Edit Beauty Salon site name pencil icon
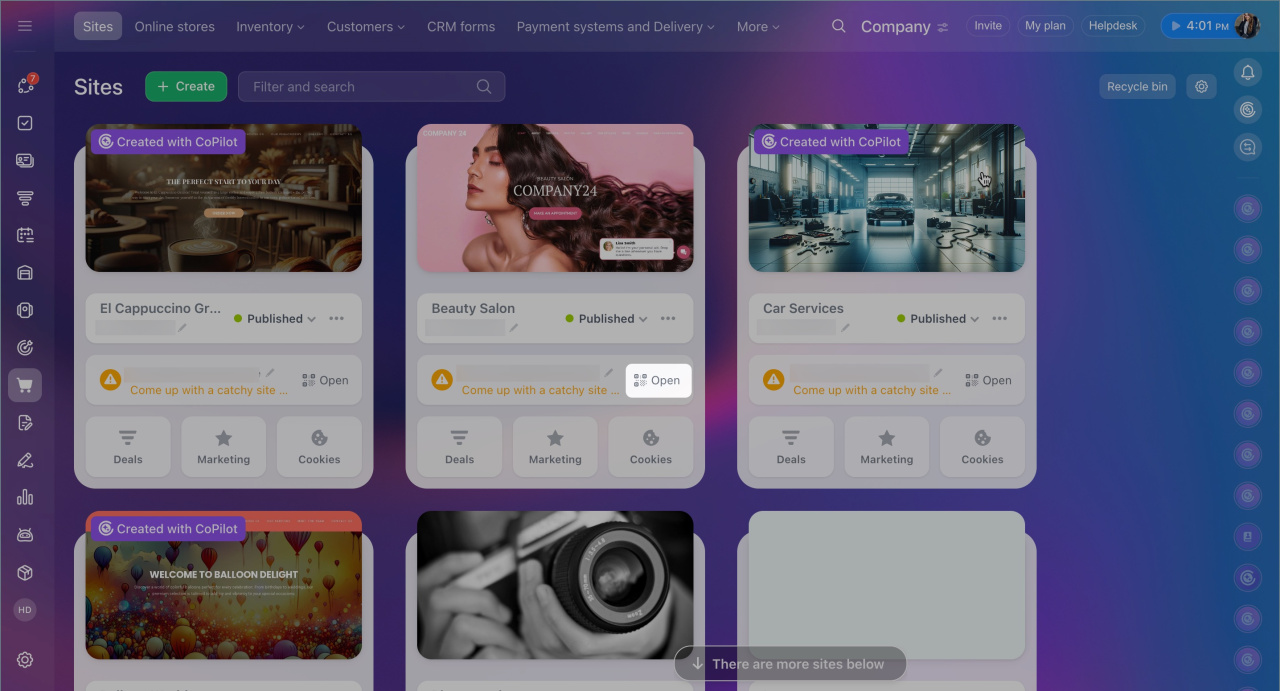This screenshot has height=691, width=1280. pos(514,328)
